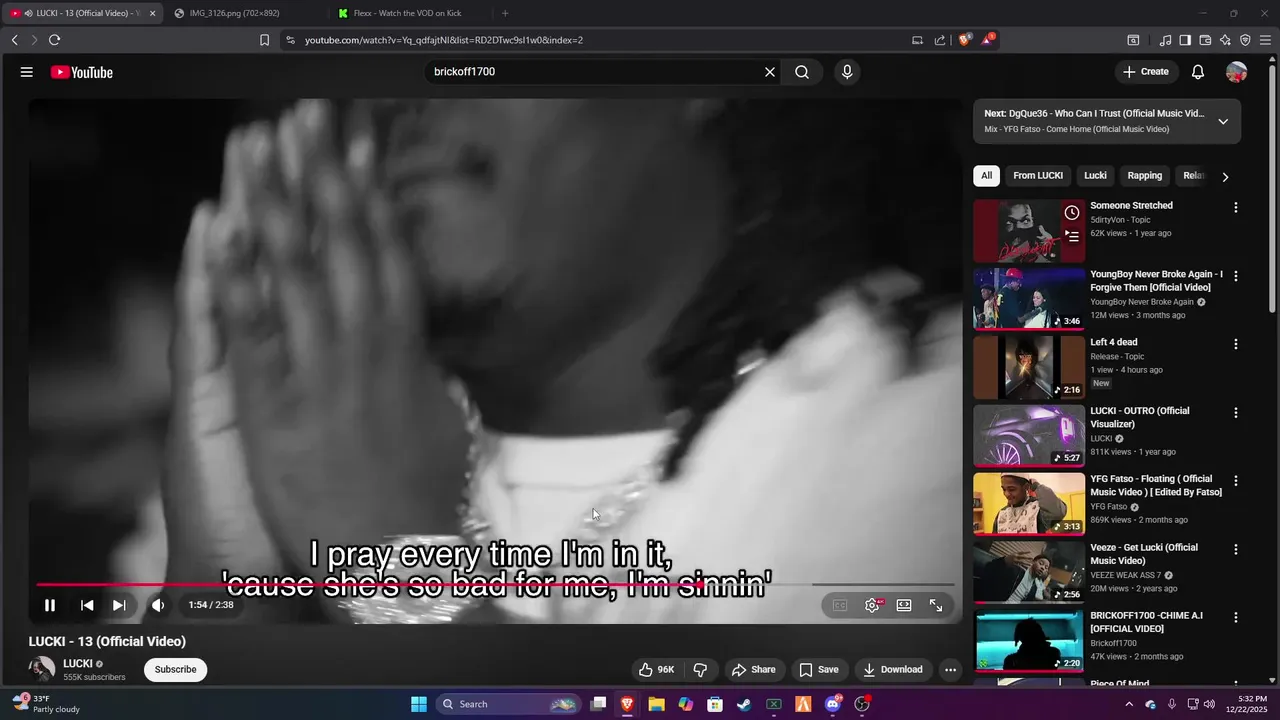Add Someone Stretched to Watch Later clock
Screen dimensions: 1280x720
[x=1072, y=213]
